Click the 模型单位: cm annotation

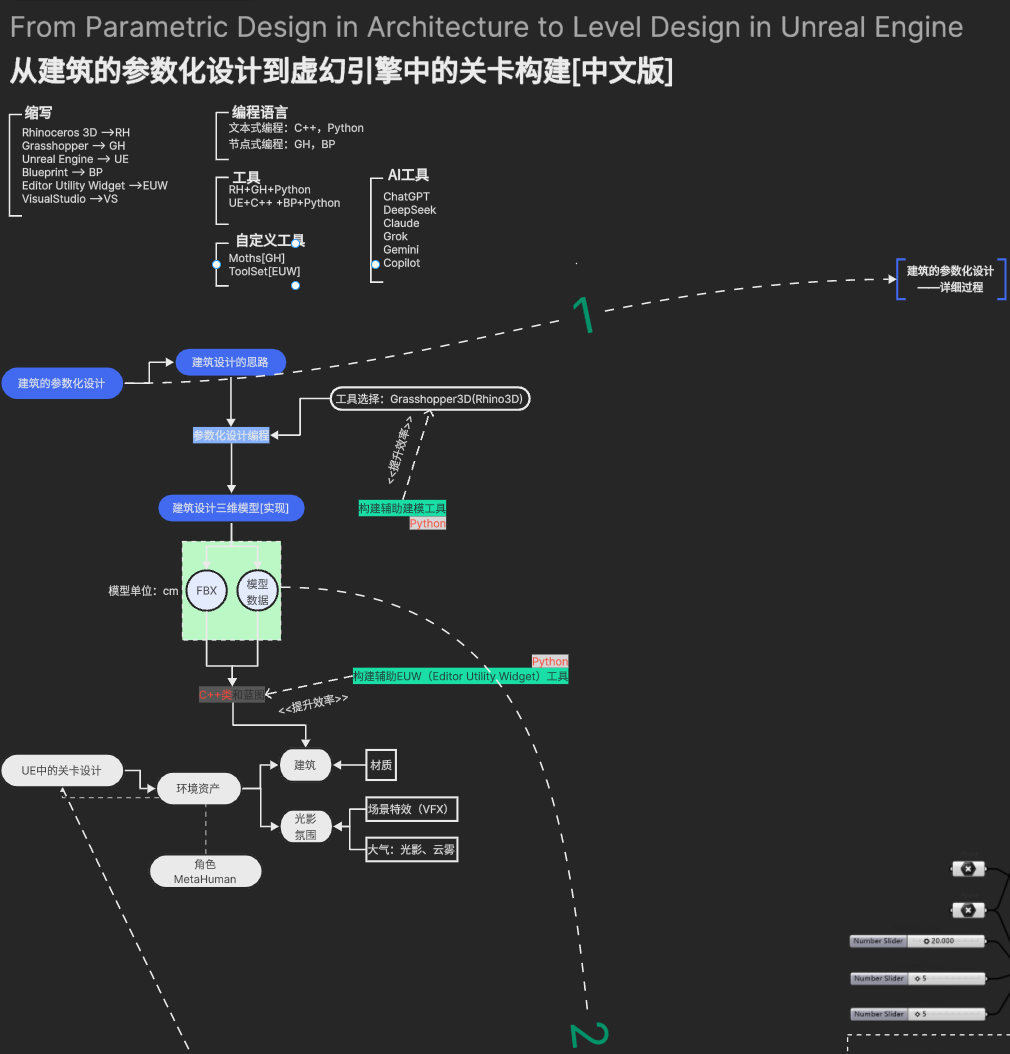(144, 591)
